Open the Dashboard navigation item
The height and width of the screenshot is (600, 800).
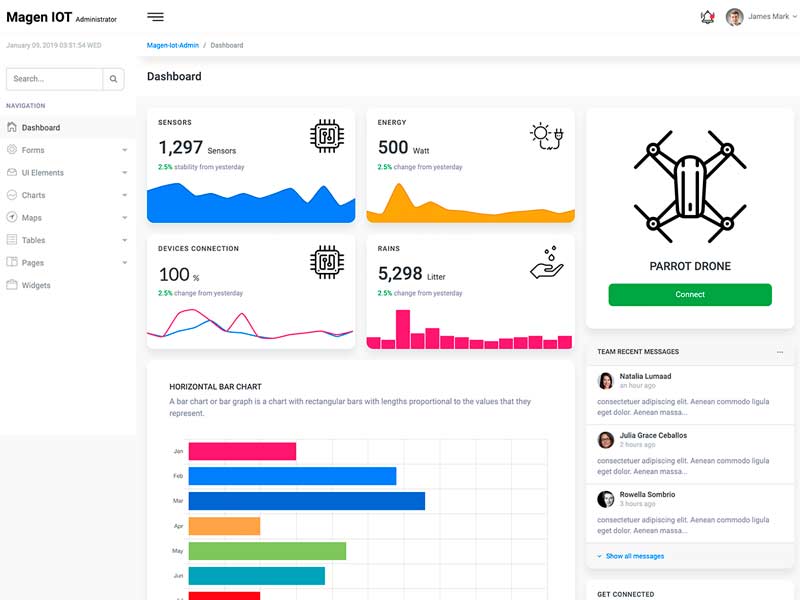point(68,128)
